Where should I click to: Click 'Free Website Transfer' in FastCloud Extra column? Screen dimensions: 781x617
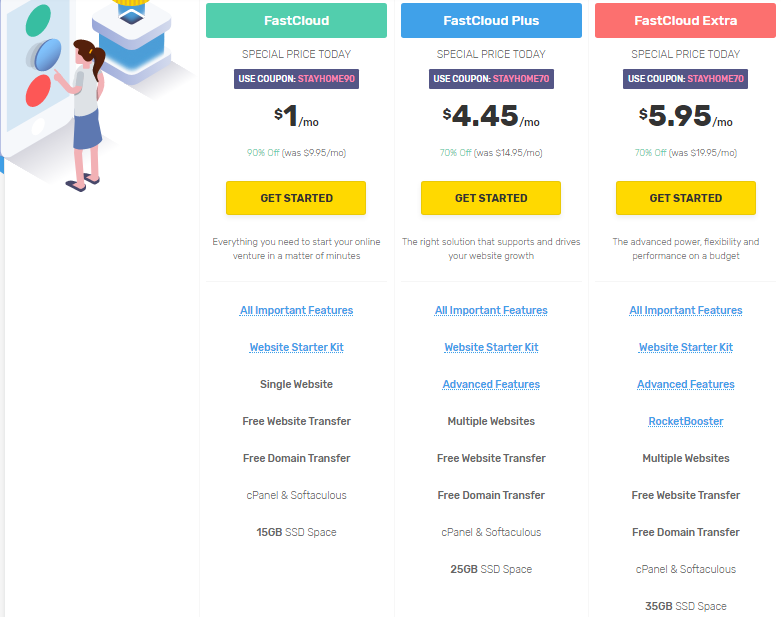(686, 495)
